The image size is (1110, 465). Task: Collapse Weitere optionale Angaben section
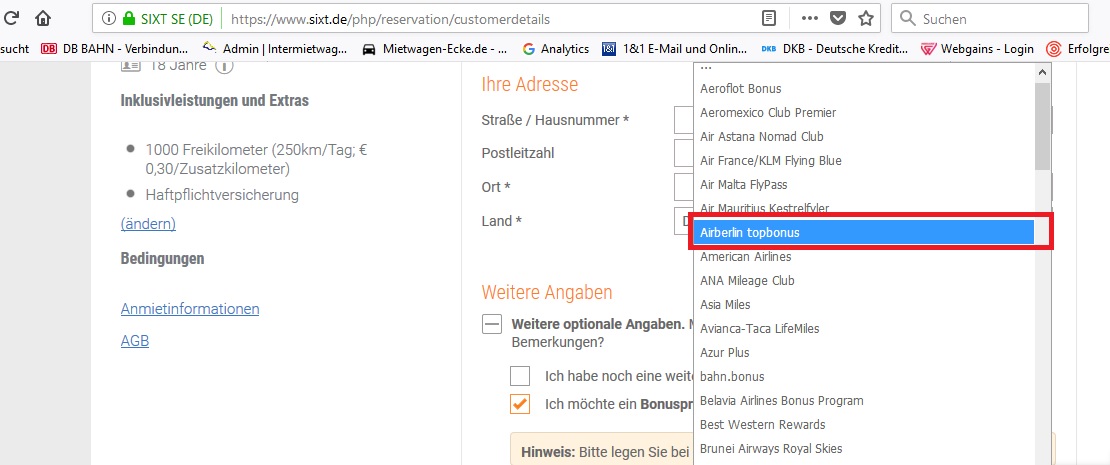491,325
